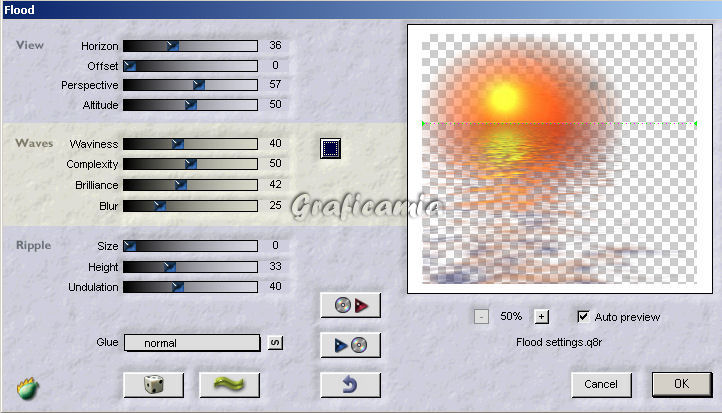Click the Waves section label
The image size is (722, 413).
click(34, 143)
